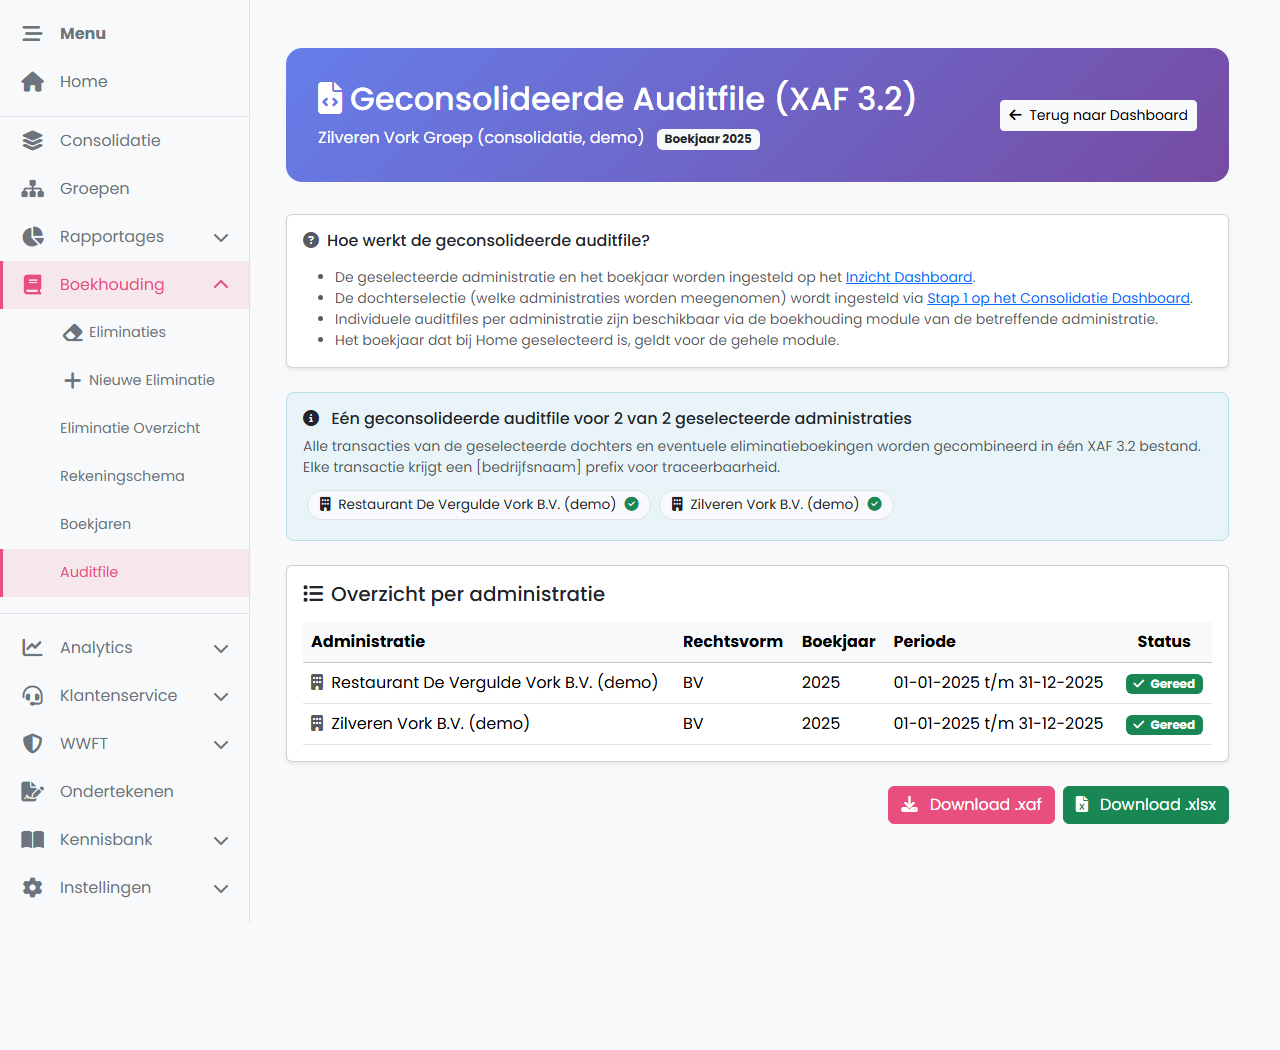The width and height of the screenshot is (1280, 1050).
Task: Click the WWFT shield icon
Action: (x=33, y=744)
